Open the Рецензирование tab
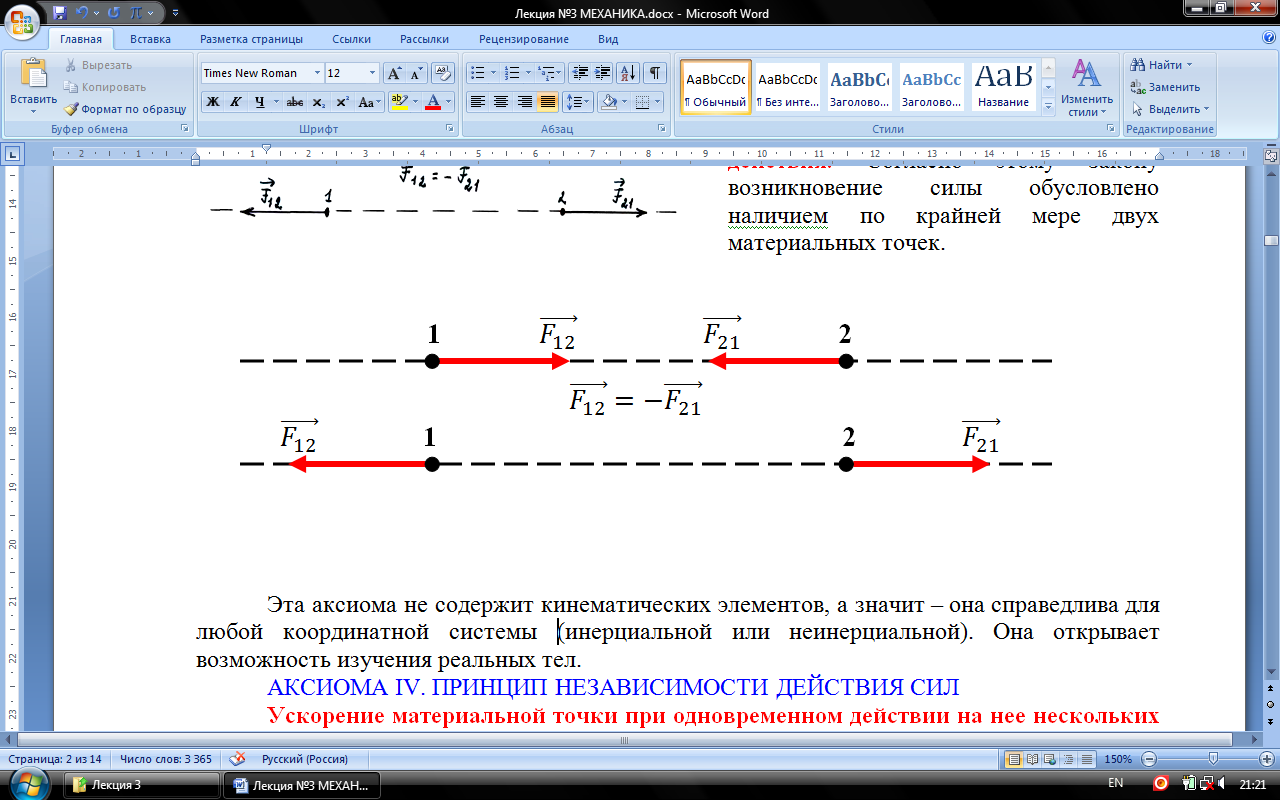1280x800 pixels. tap(524, 39)
